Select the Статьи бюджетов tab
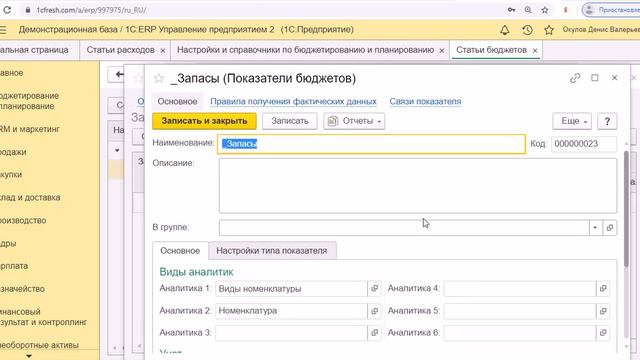 click(x=491, y=50)
